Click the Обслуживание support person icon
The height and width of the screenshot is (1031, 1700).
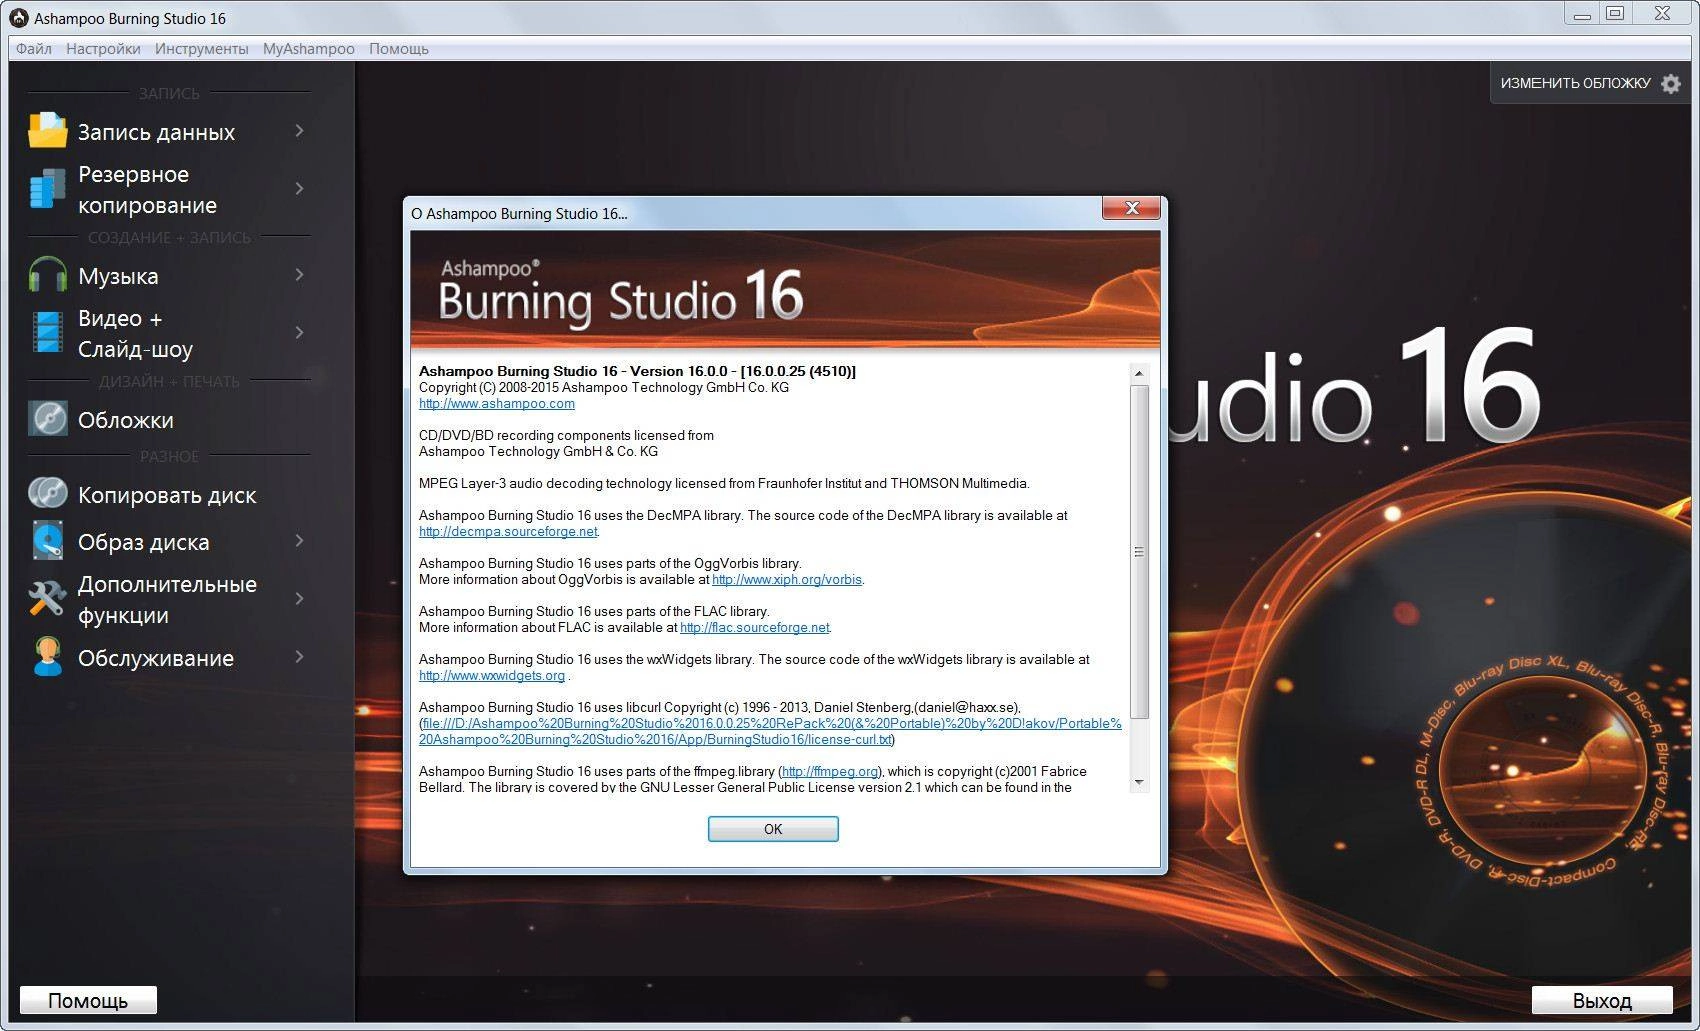[x=47, y=657]
